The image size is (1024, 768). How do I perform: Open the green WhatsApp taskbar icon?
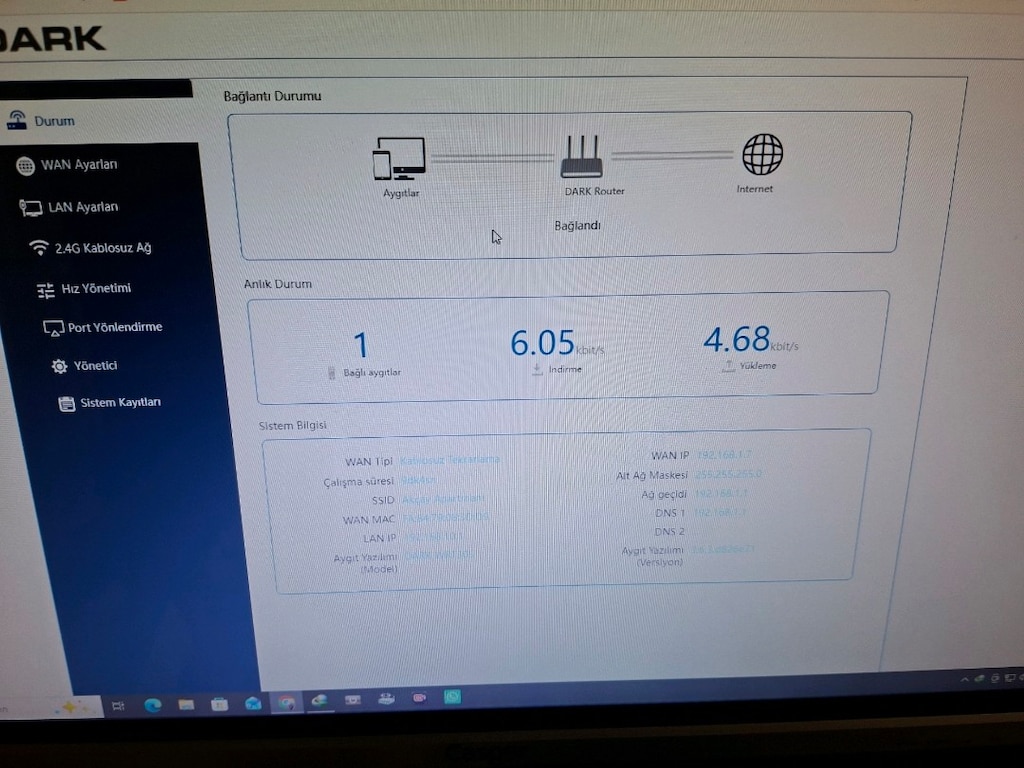tap(452, 697)
